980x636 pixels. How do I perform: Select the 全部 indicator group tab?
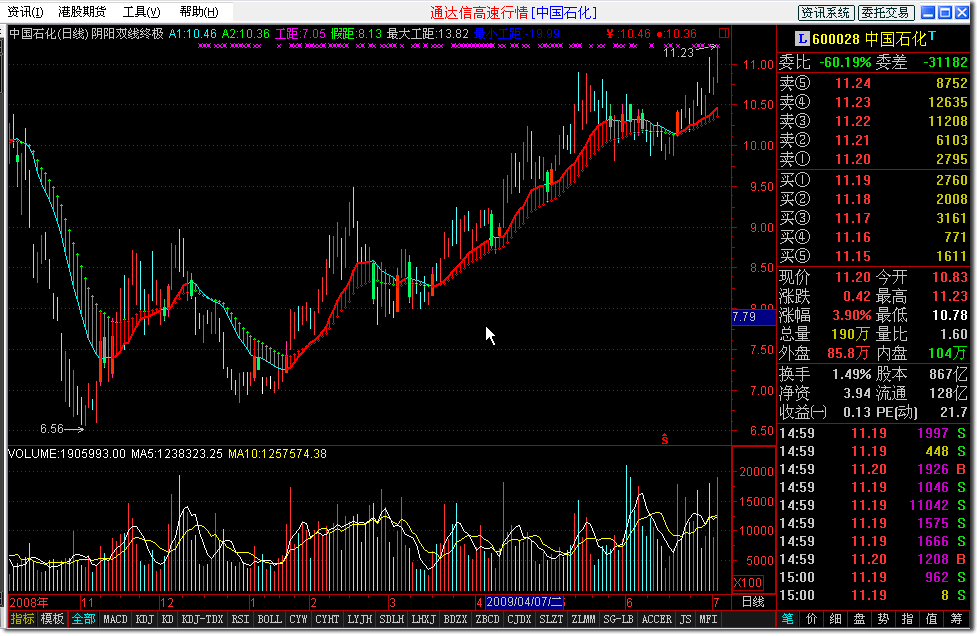[x=83, y=619]
